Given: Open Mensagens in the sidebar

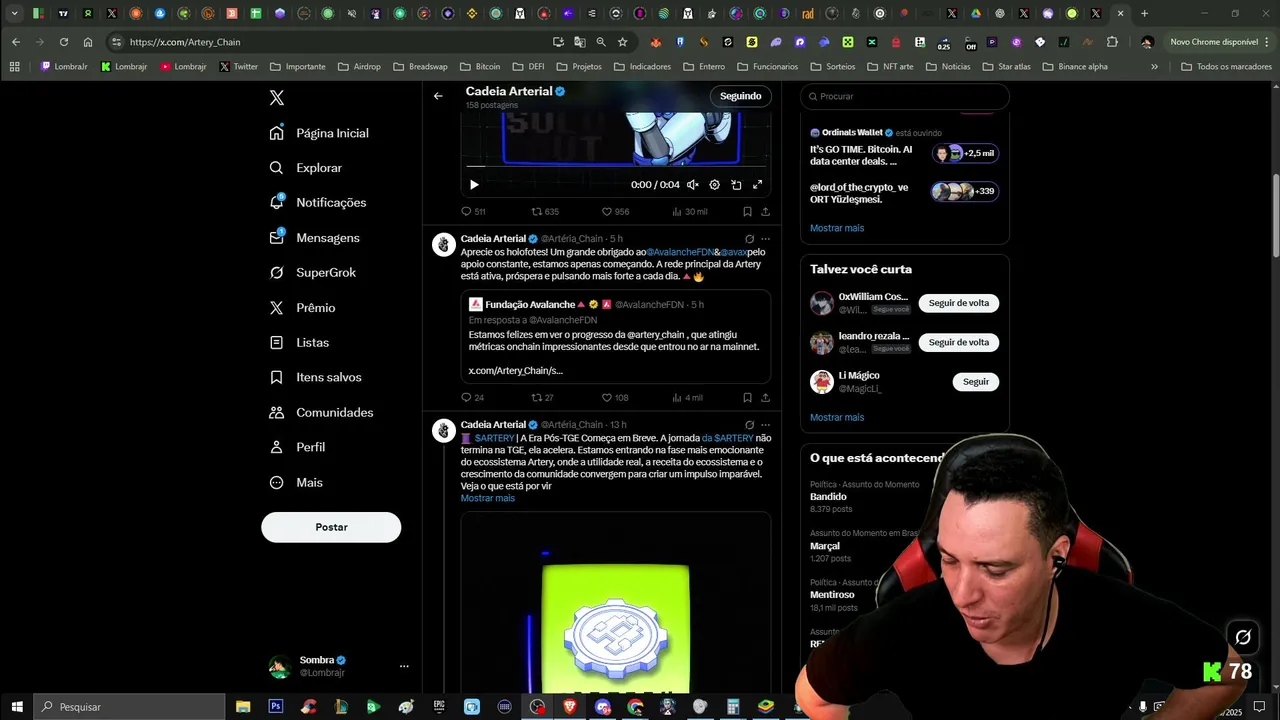Looking at the screenshot, I should 314,238.
